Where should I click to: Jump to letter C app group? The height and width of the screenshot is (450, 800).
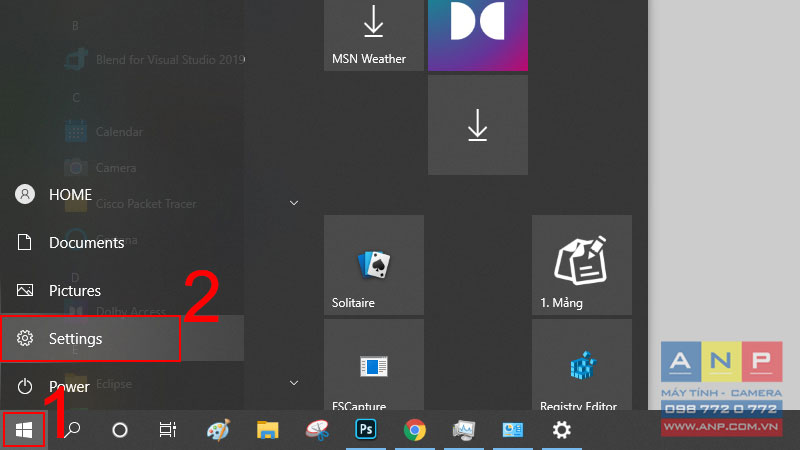pyautogui.click(x=76, y=97)
